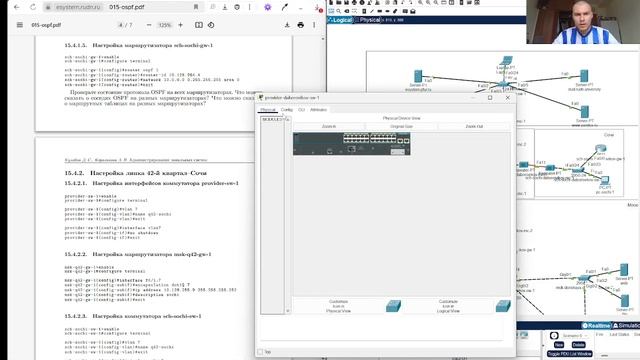Click the Laptop-PT device in topology
Screen dimensions: 640x360
pyautogui.click(x=507, y=61)
